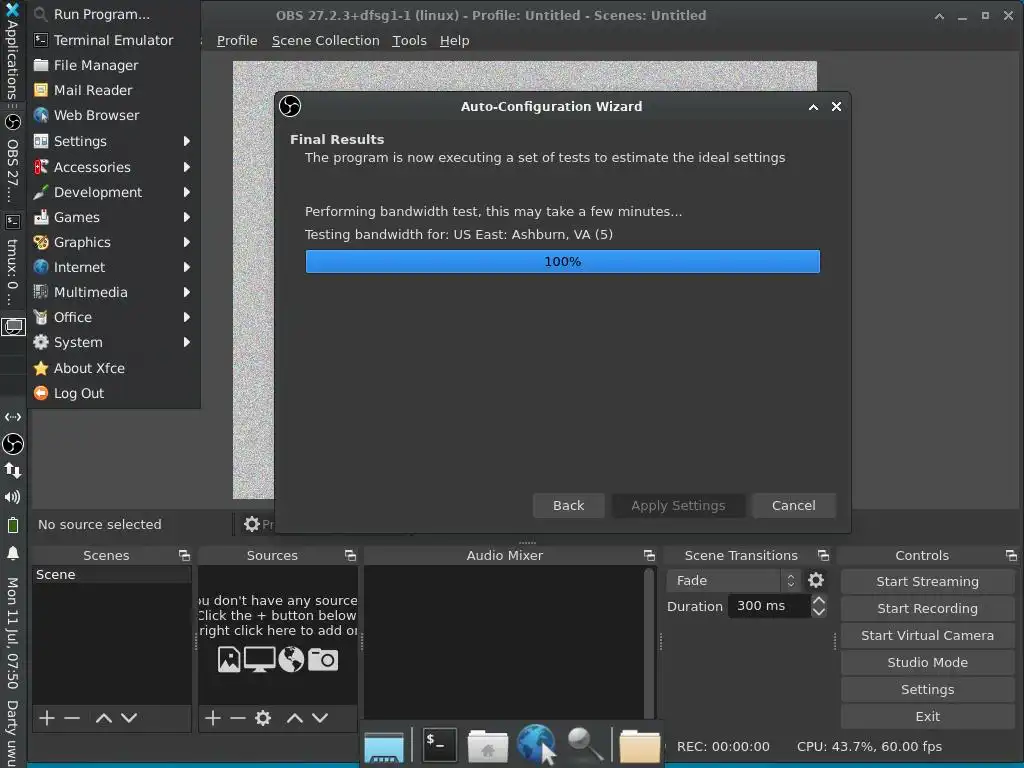1024x768 pixels.
Task: Click the camera source icon in Sources
Action: [323, 660]
